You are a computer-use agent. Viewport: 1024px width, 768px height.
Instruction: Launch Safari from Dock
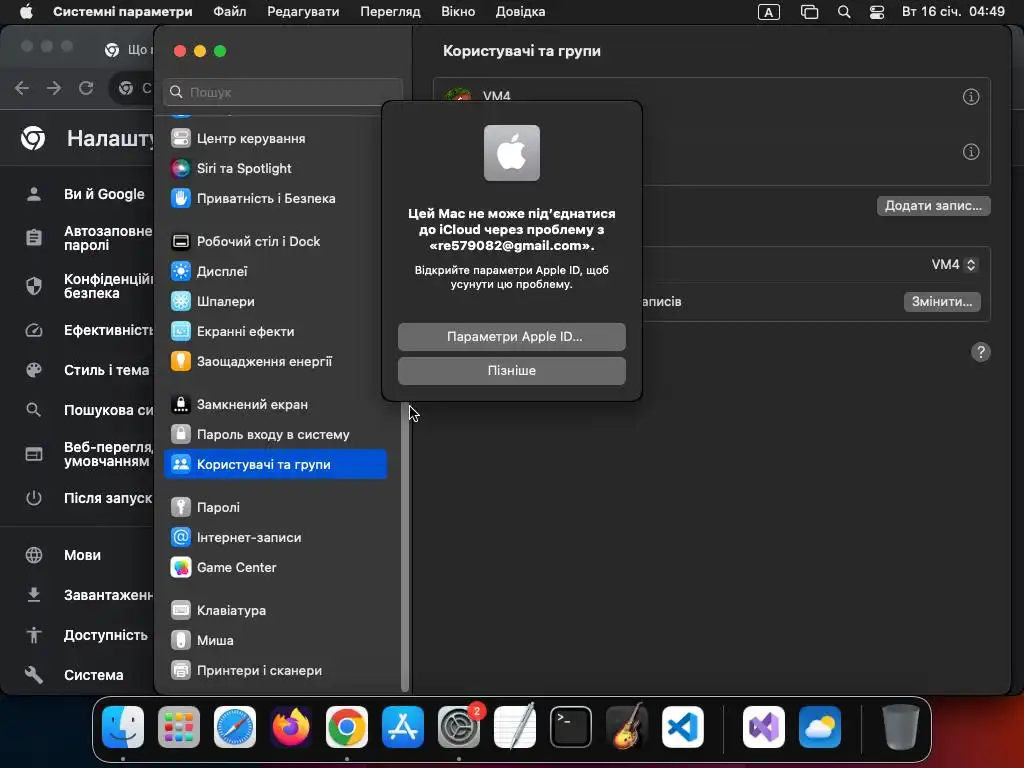point(235,727)
